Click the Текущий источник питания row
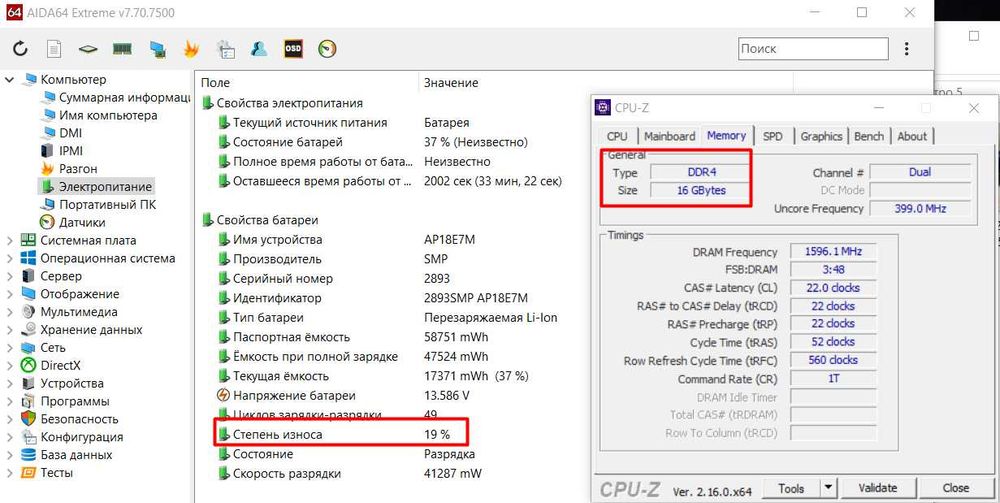Screen dimensions: 1000x503 344,122
